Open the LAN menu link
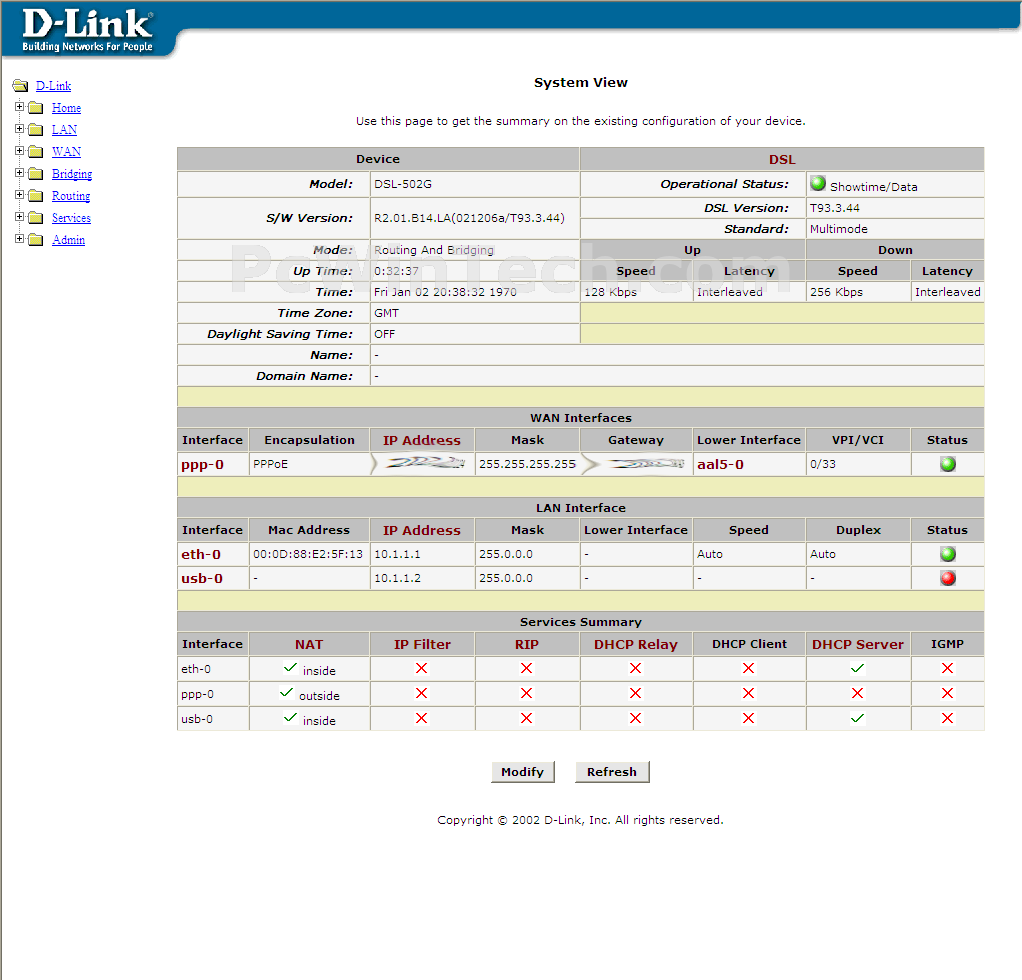Viewport: 1022px width, 980px height. [x=64, y=130]
